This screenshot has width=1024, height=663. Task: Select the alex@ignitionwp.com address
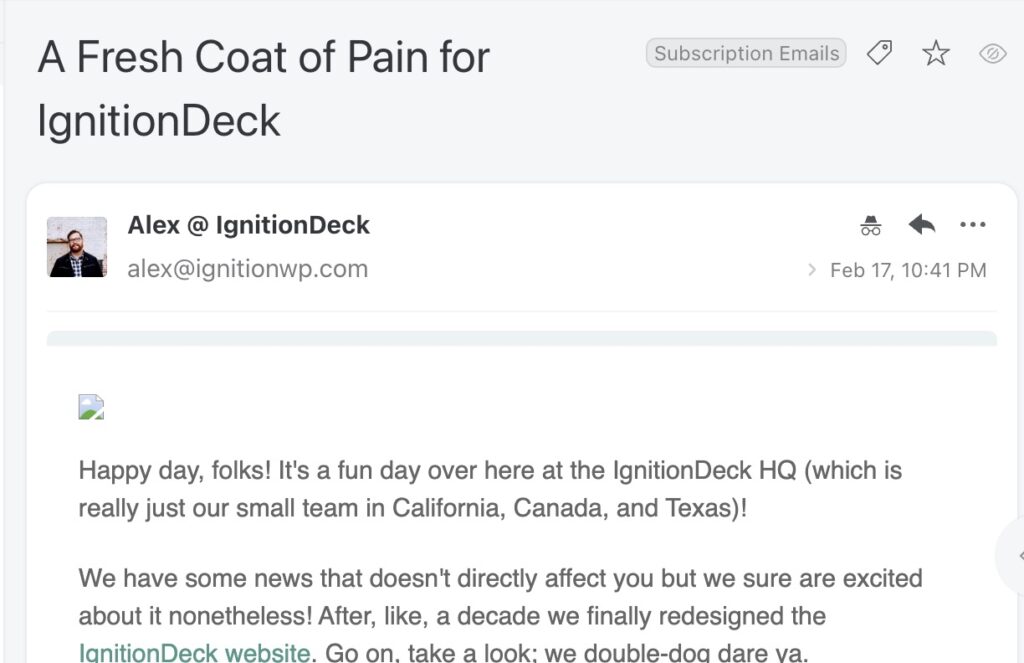click(248, 269)
